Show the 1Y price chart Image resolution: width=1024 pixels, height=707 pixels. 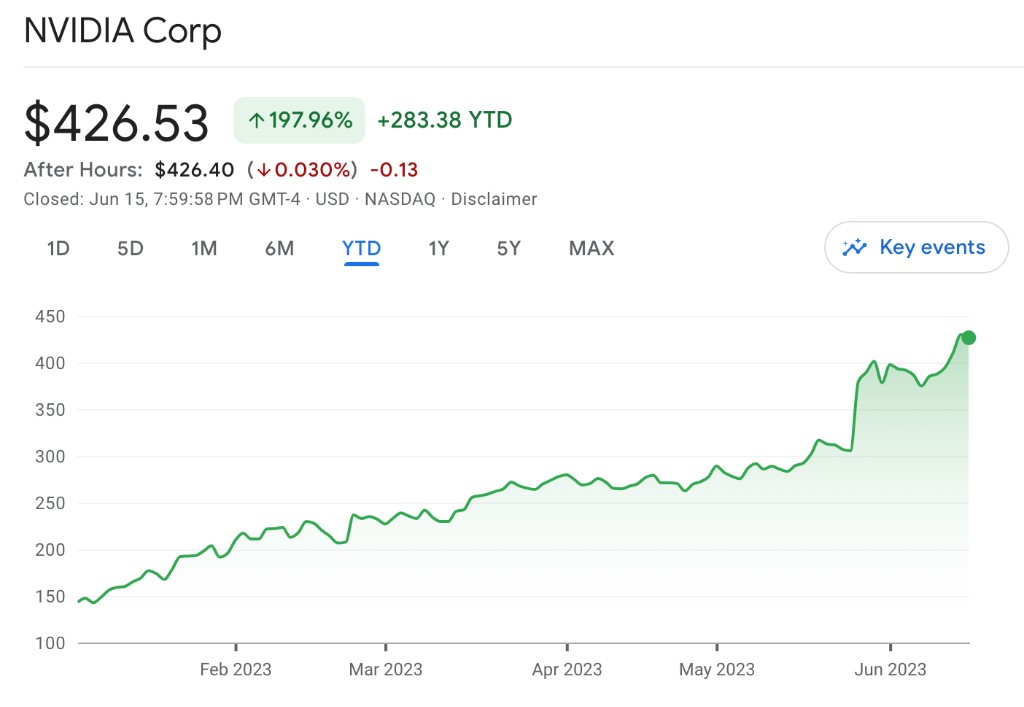click(x=438, y=248)
